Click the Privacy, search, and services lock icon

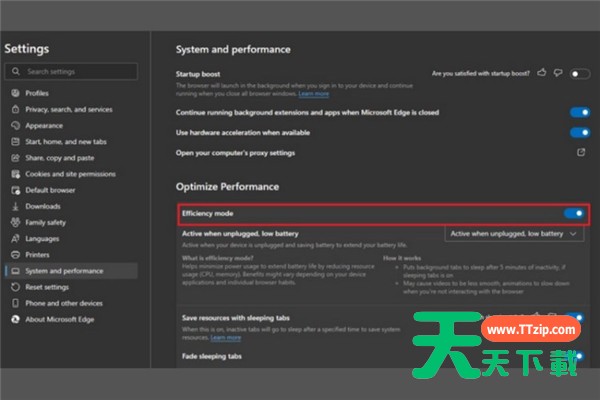[x=15, y=109]
